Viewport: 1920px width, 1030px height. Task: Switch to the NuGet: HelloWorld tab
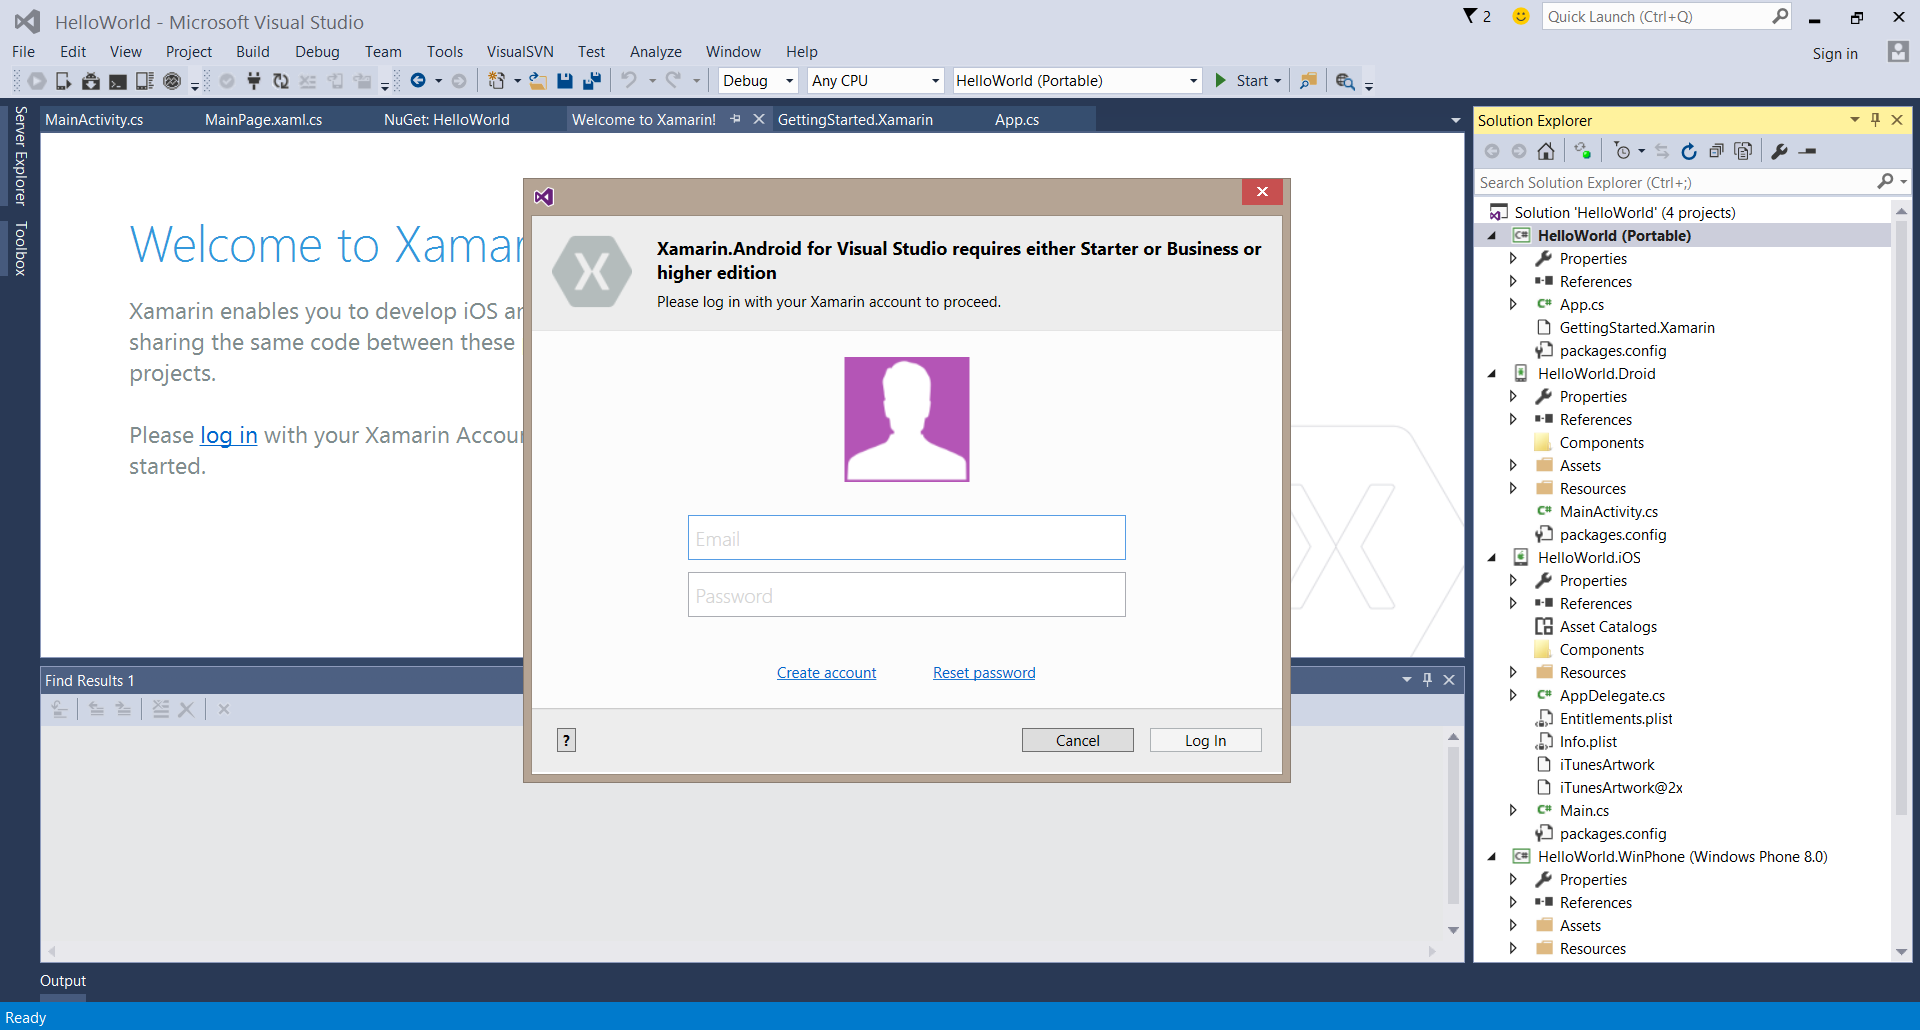(x=447, y=120)
